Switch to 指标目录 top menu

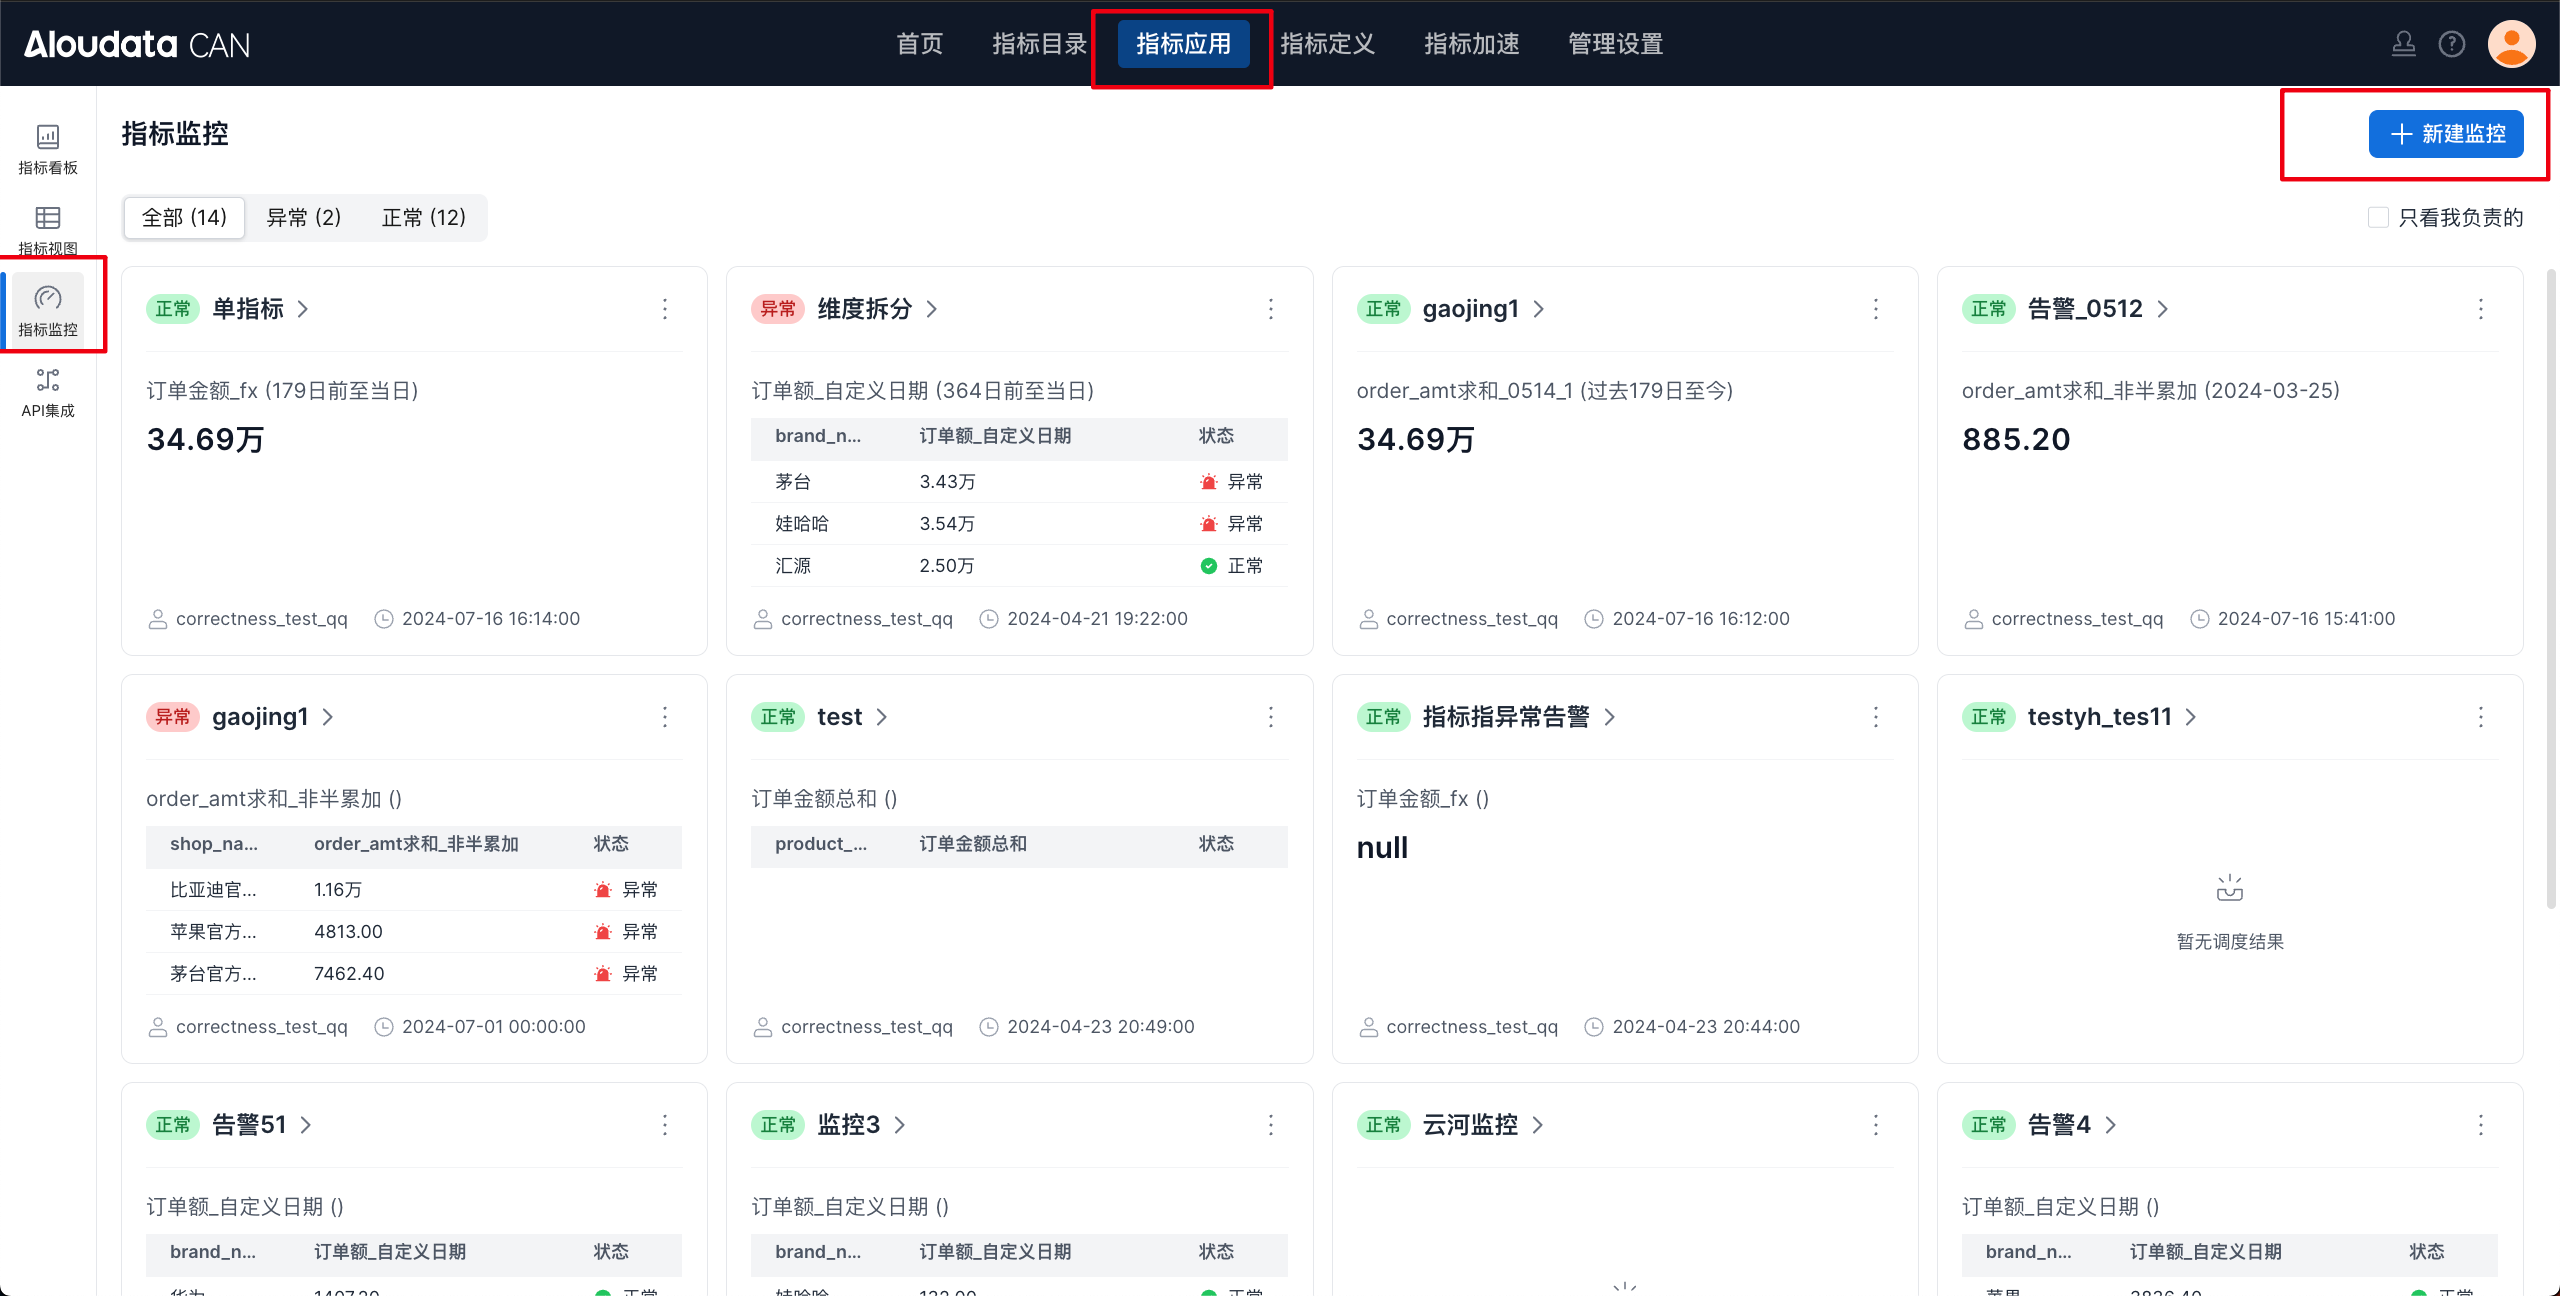[x=1039, y=44]
